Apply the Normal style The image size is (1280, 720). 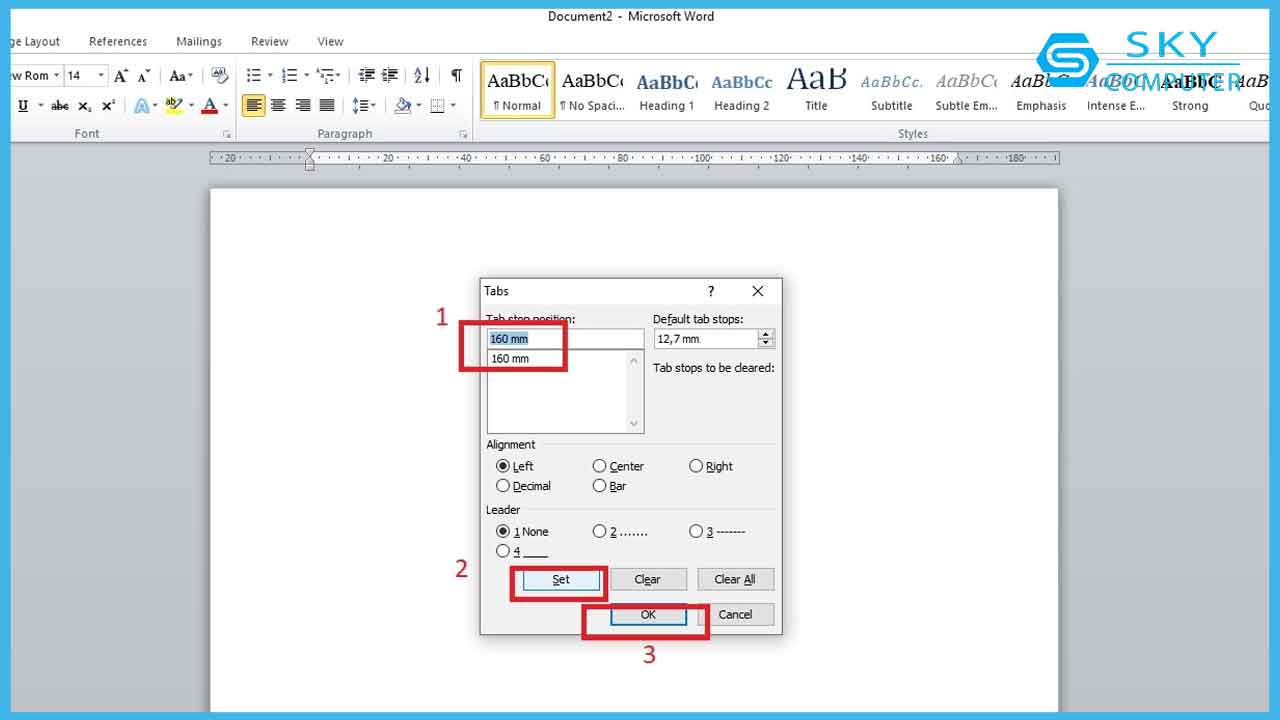[x=517, y=90]
